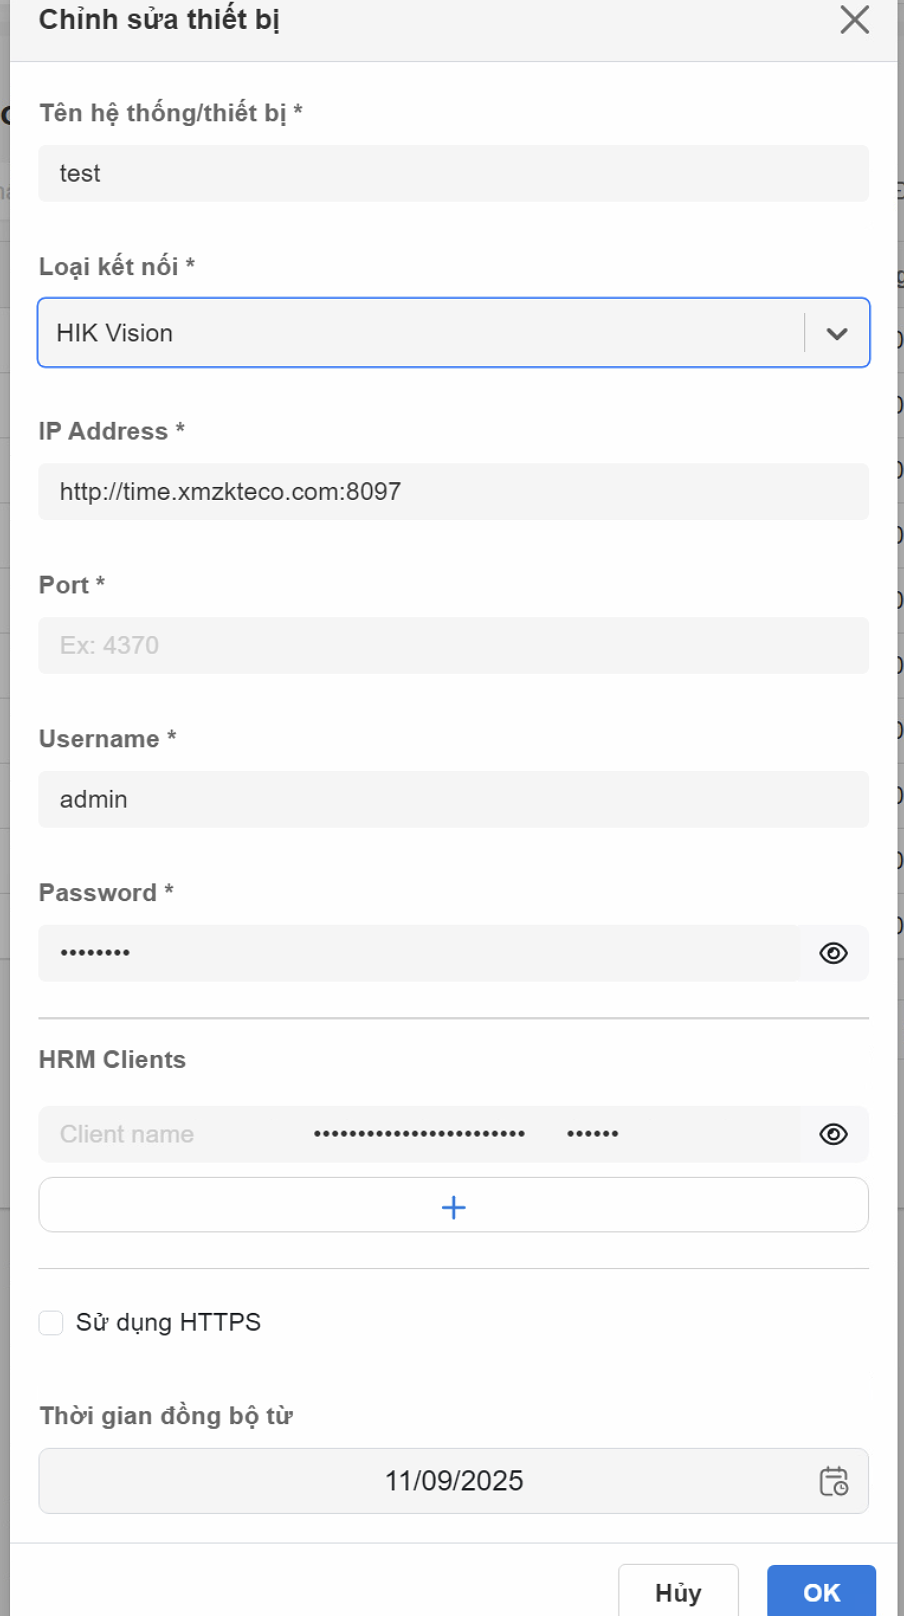Enable the Sử dụng HTTPS checkbox
Image resolution: width=904 pixels, height=1616 pixels.
tap(51, 1323)
